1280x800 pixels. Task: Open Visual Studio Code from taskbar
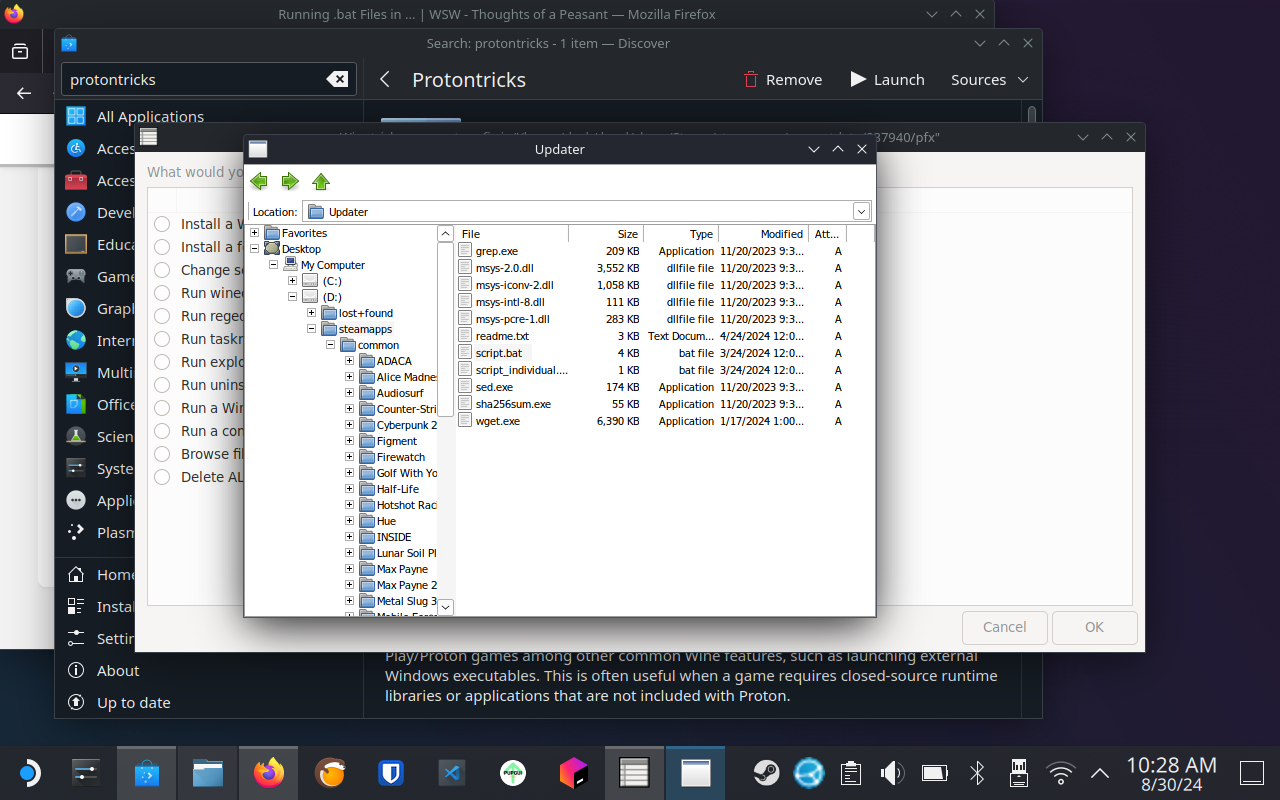point(452,772)
